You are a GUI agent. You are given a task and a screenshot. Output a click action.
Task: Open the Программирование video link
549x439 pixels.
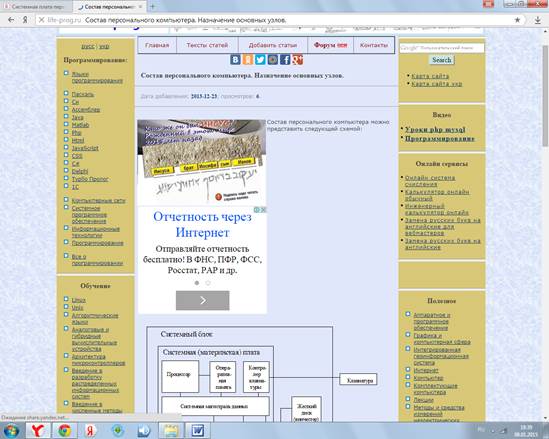click(439, 139)
